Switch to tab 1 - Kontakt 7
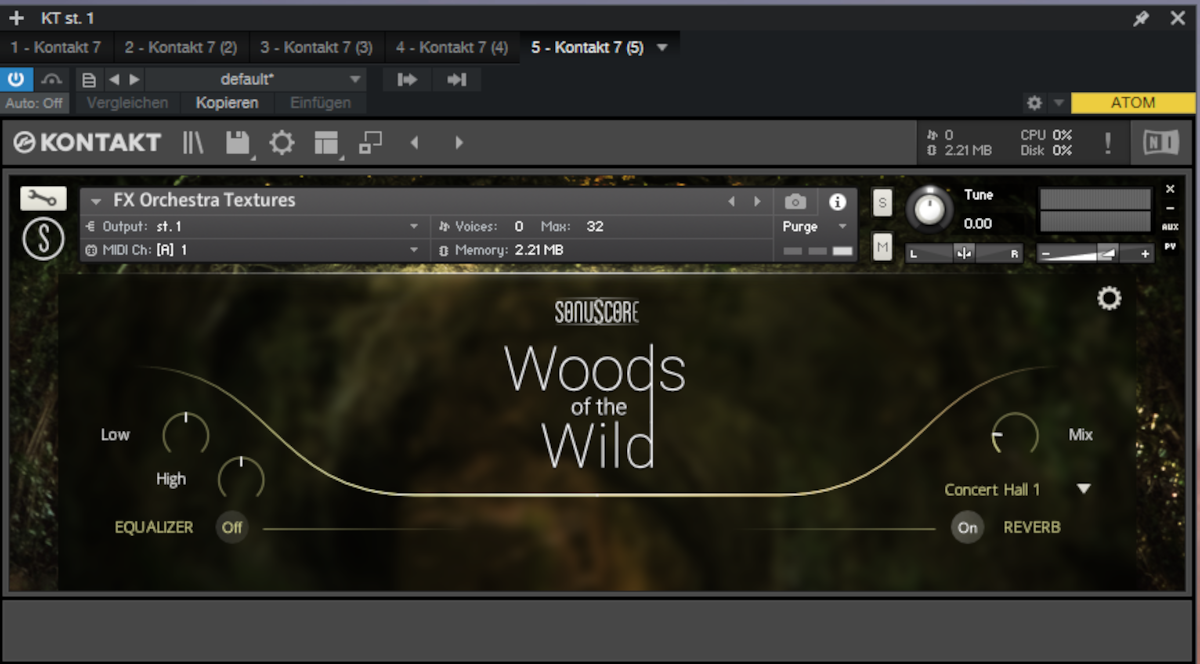 pos(55,47)
